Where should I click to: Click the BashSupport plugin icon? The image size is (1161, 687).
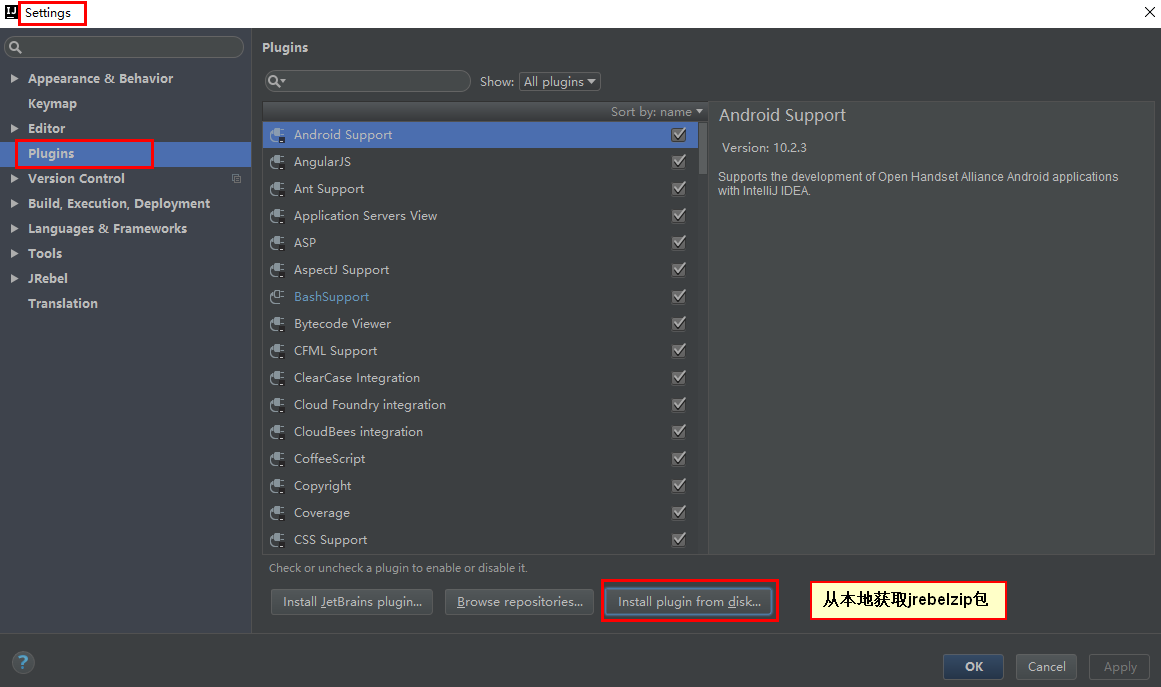[x=278, y=297]
